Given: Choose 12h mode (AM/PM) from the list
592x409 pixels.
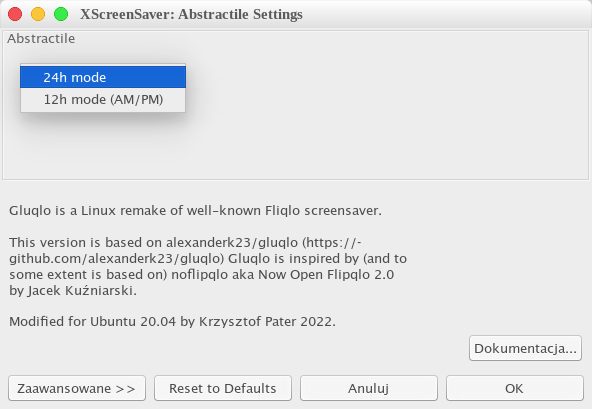Looking at the screenshot, I should 103,99.
